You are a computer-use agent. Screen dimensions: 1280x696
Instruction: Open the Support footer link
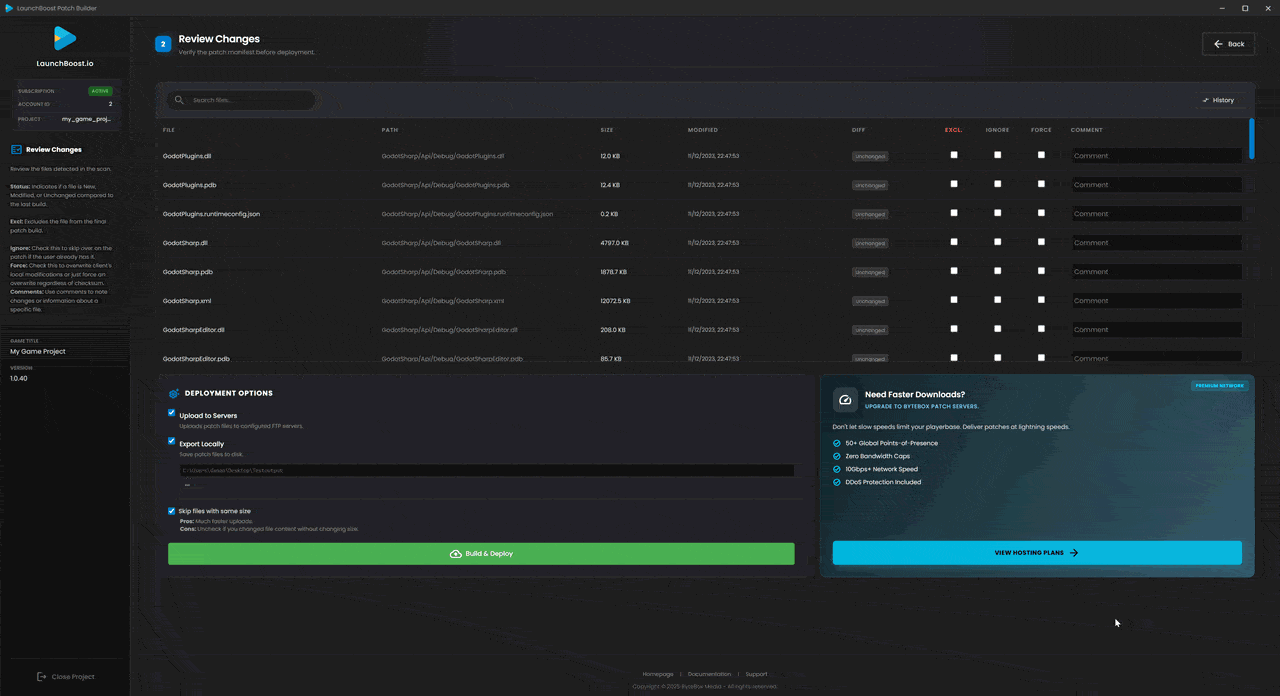coord(756,674)
